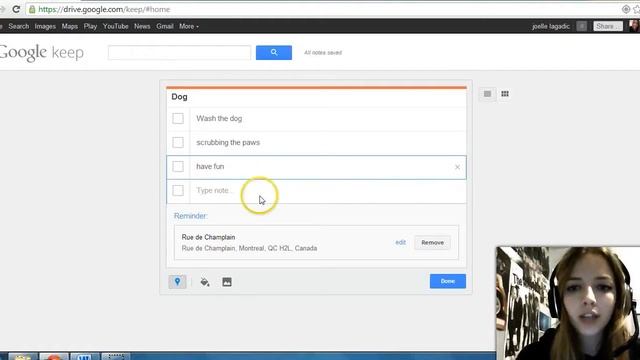Viewport: 640px width, 360px height.
Task: Check the 'scrubbing the paws' checkbox
Action: click(x=178, y=142)
